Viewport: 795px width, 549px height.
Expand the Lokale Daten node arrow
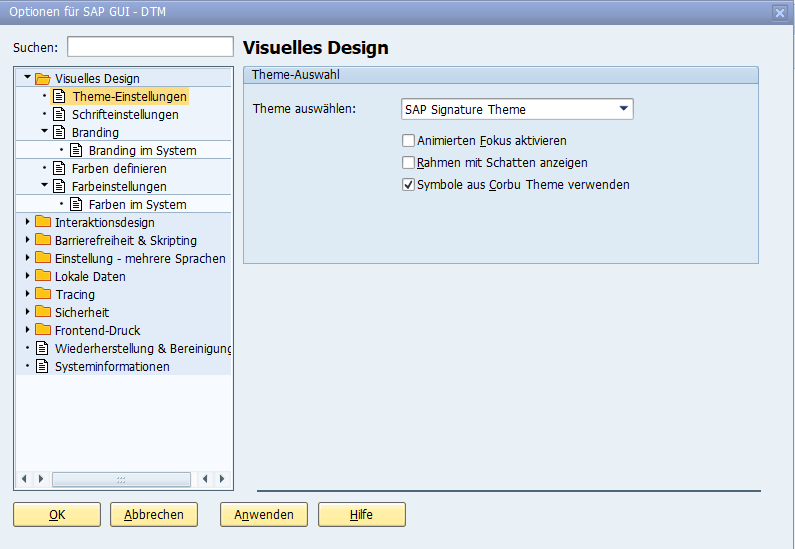pos(28,276)
